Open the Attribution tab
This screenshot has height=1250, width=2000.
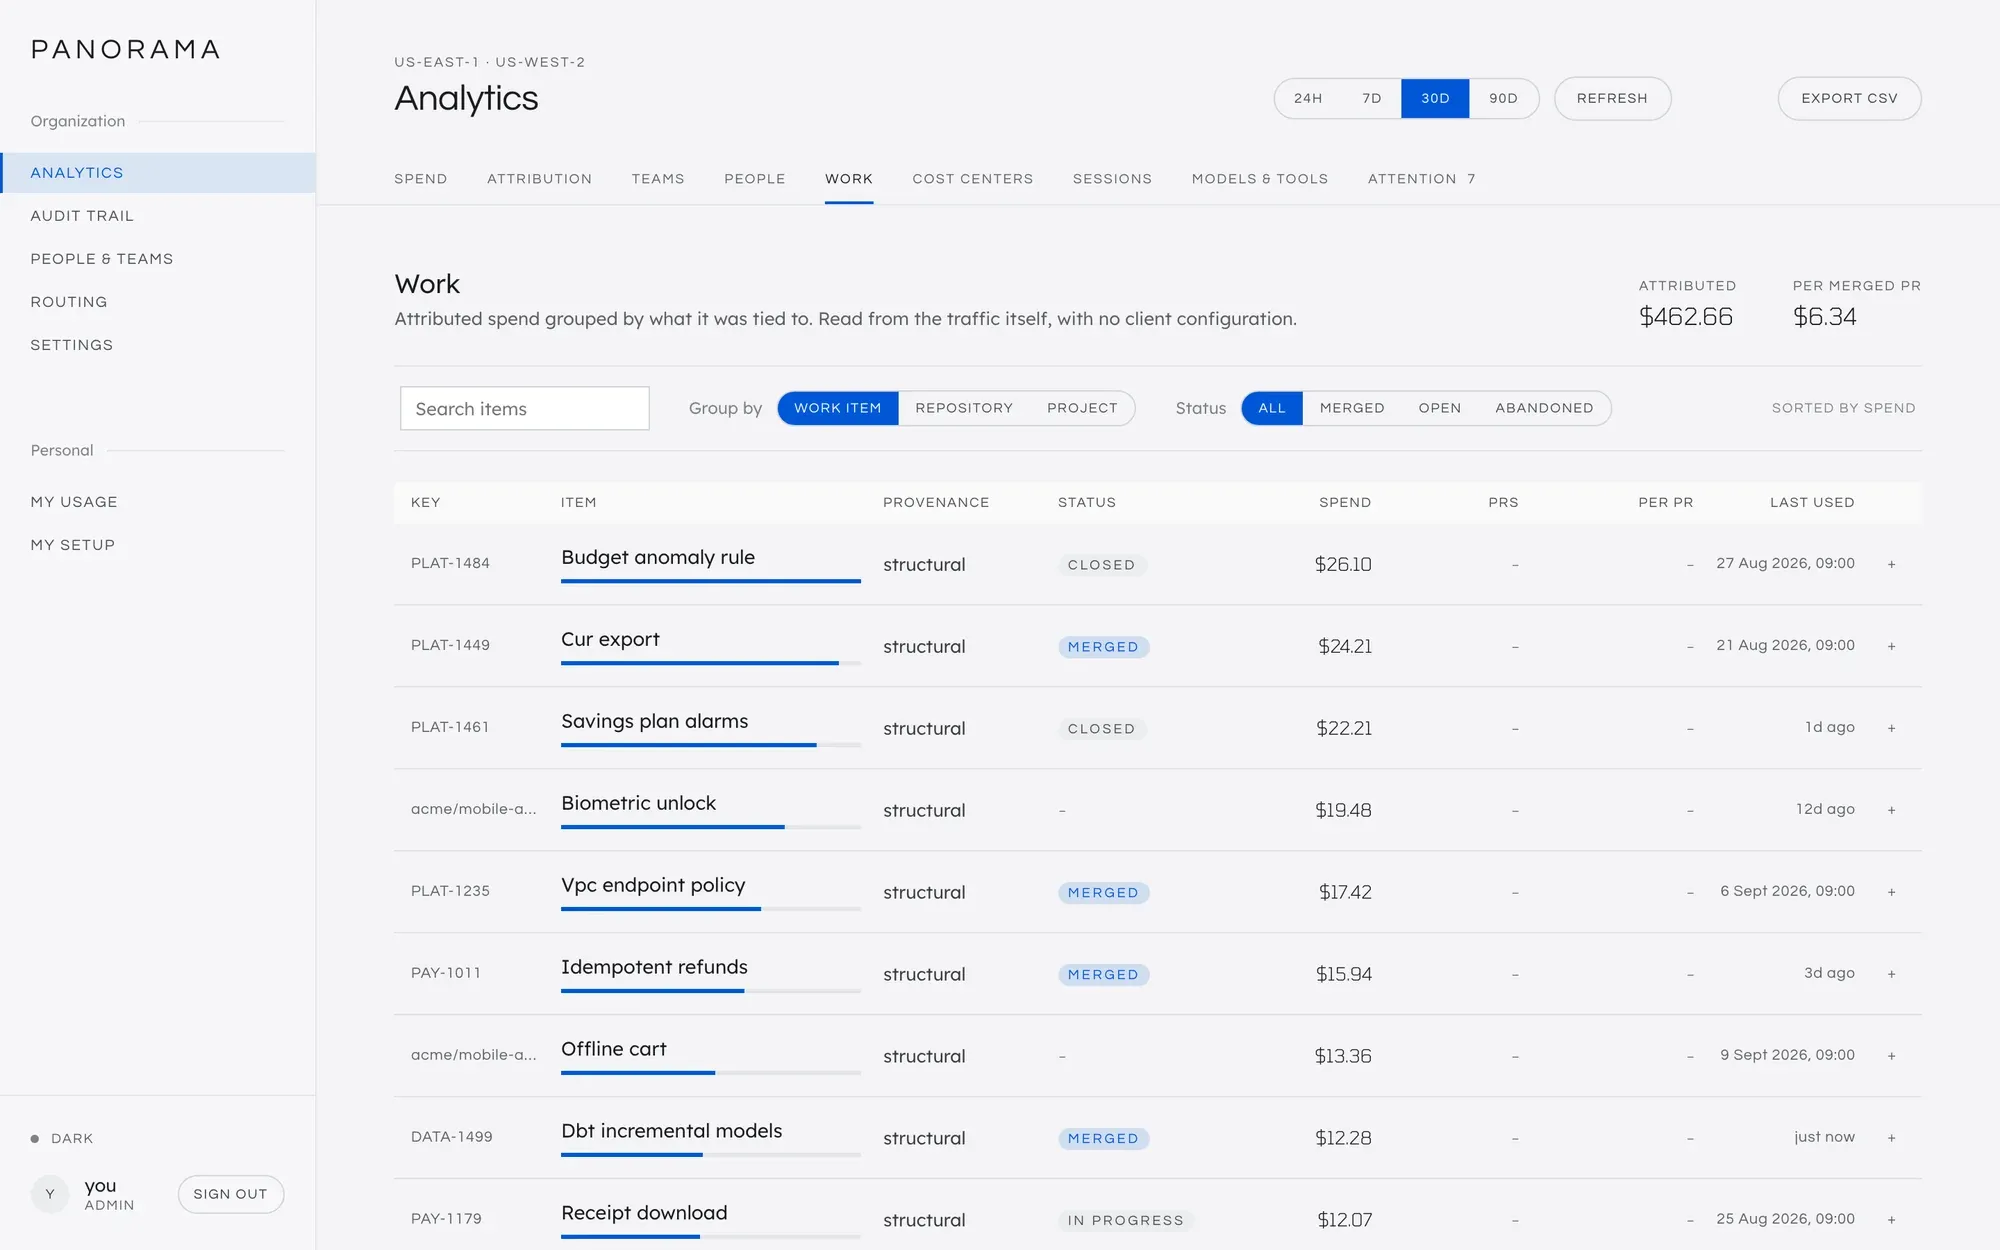tap(539, 179)
